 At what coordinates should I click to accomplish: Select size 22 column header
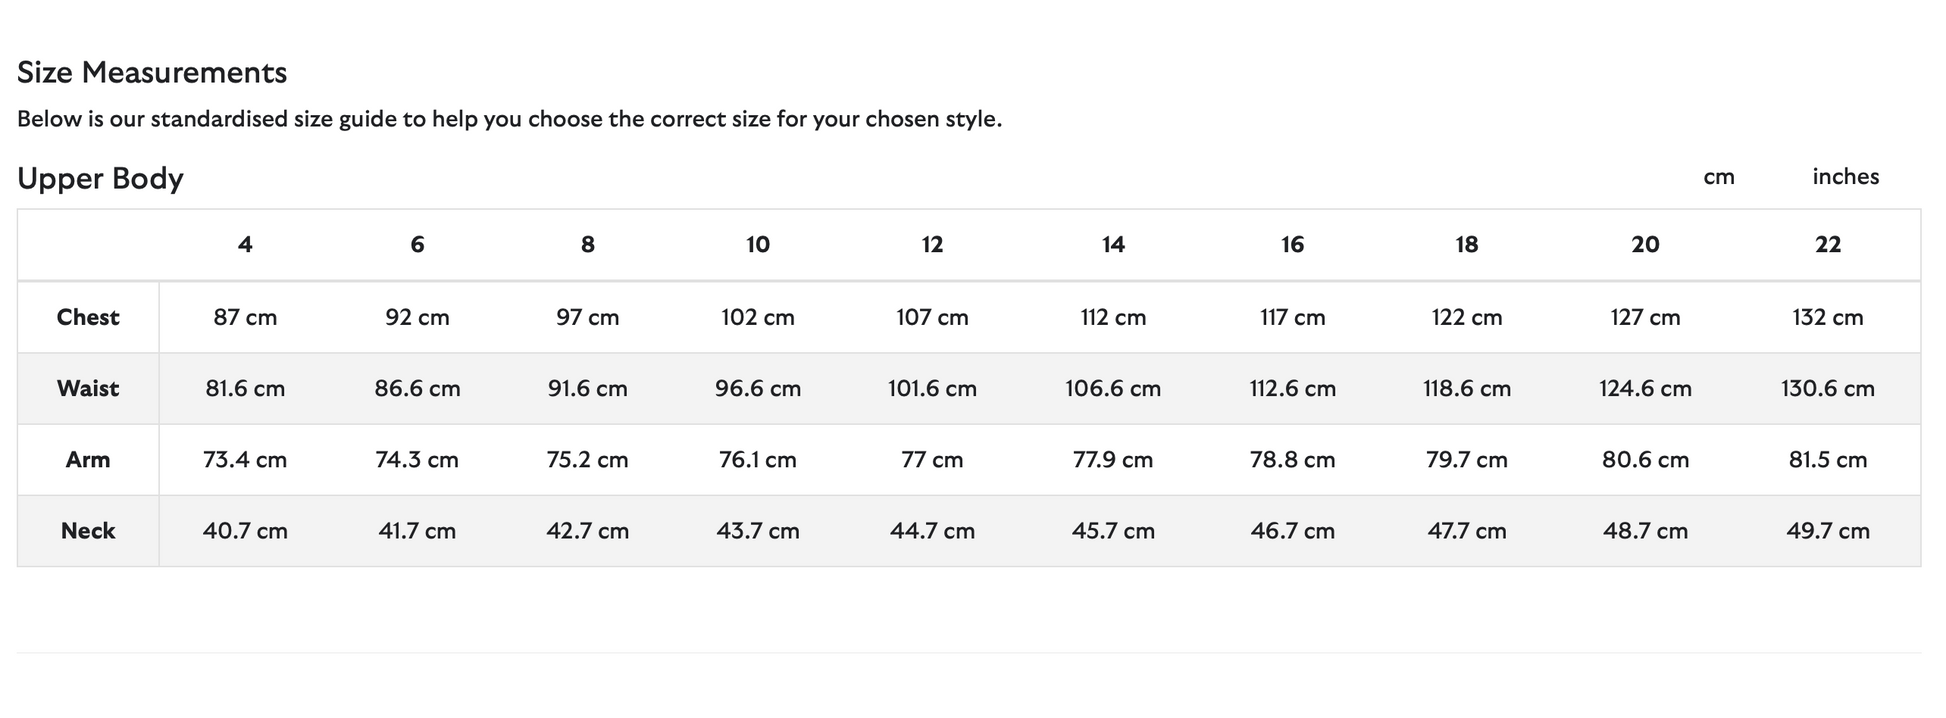[x=1828, y=245]
